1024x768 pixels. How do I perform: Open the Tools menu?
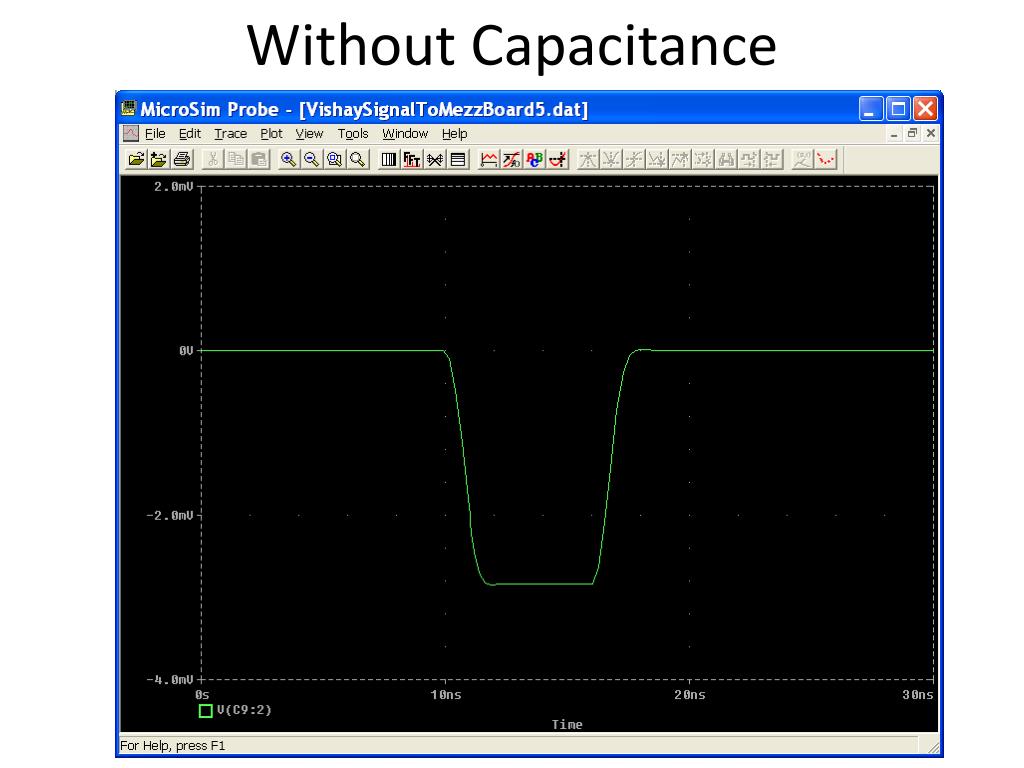point(353,134)
